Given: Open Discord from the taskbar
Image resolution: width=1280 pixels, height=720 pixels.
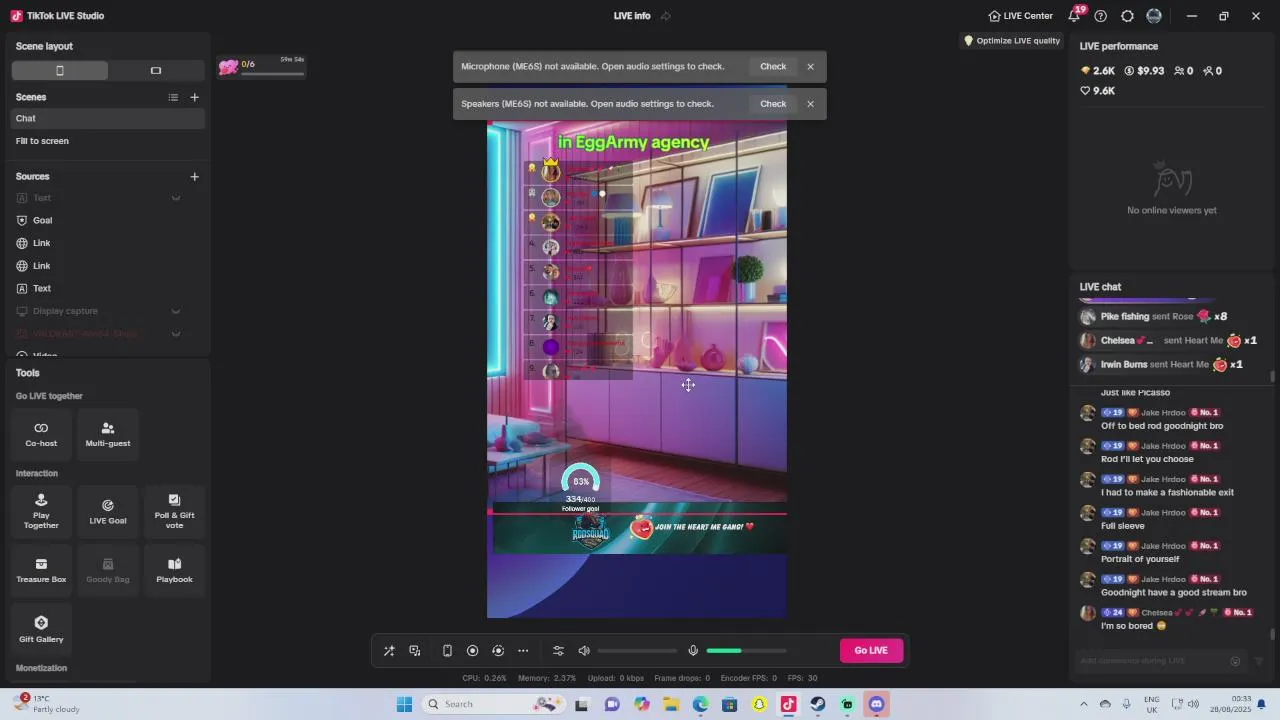Looking at the screenshot, I should point(877,705).
